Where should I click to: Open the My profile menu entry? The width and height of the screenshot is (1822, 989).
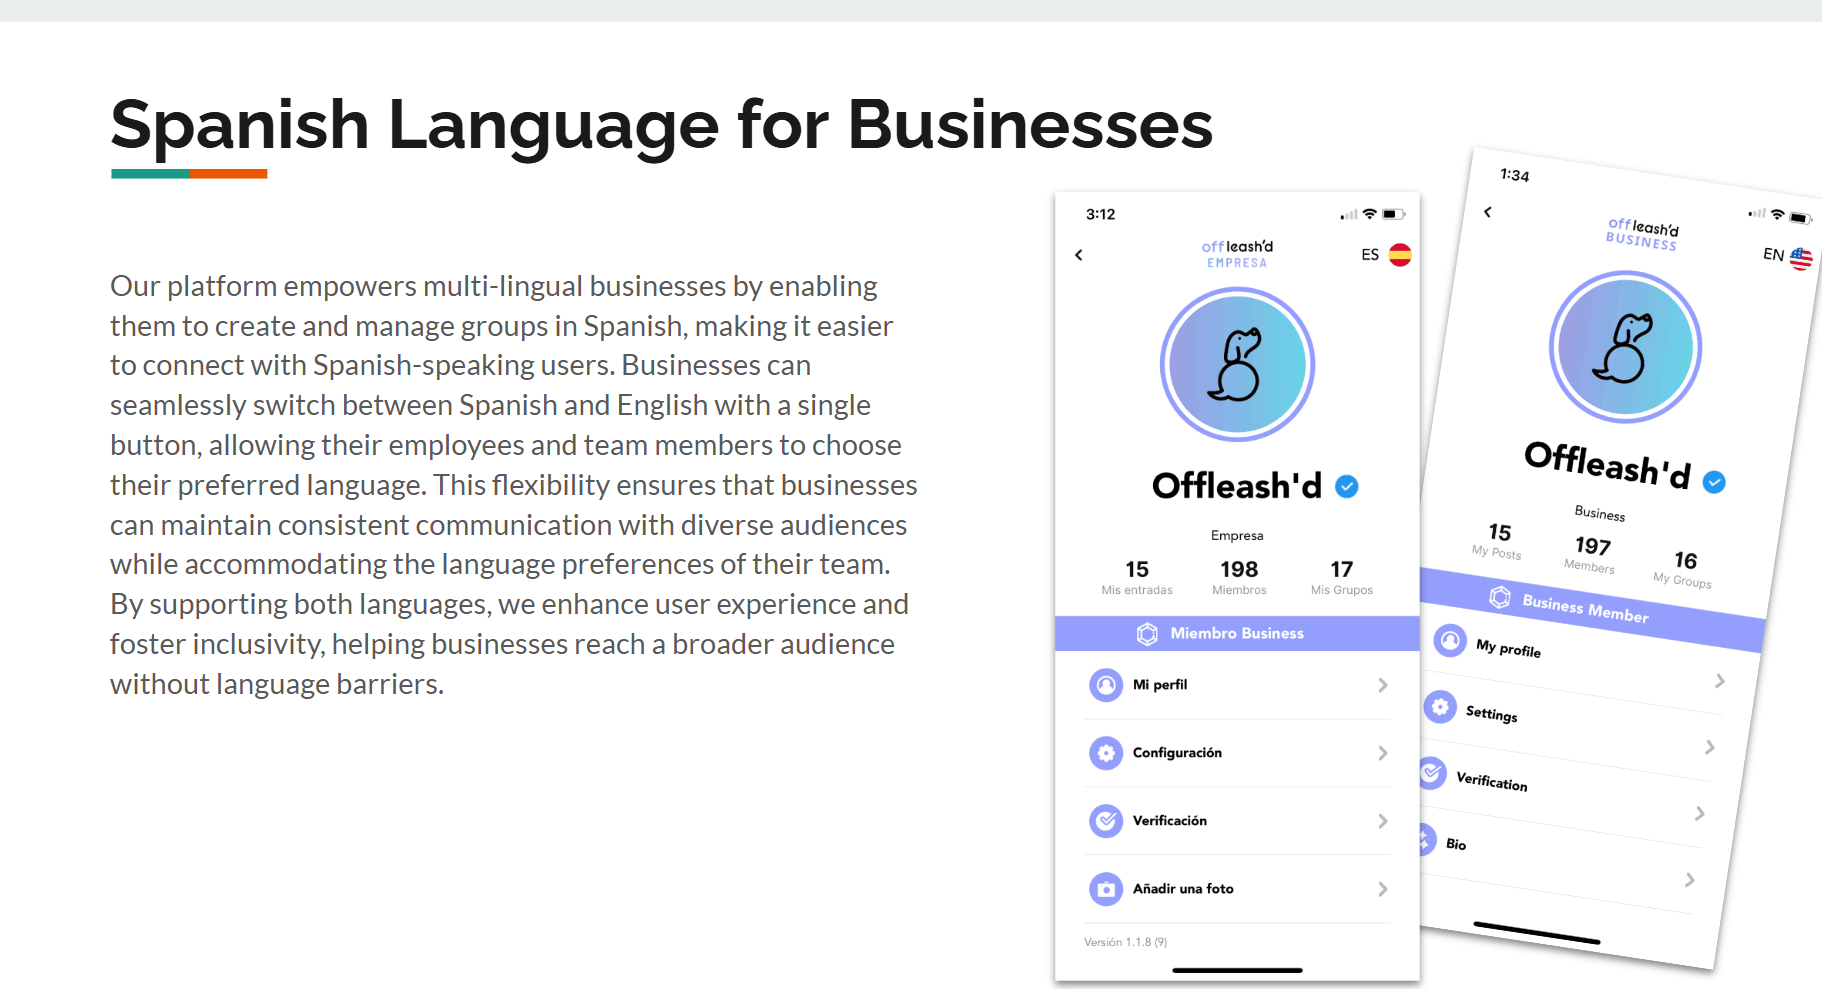tap(1582, 660)
